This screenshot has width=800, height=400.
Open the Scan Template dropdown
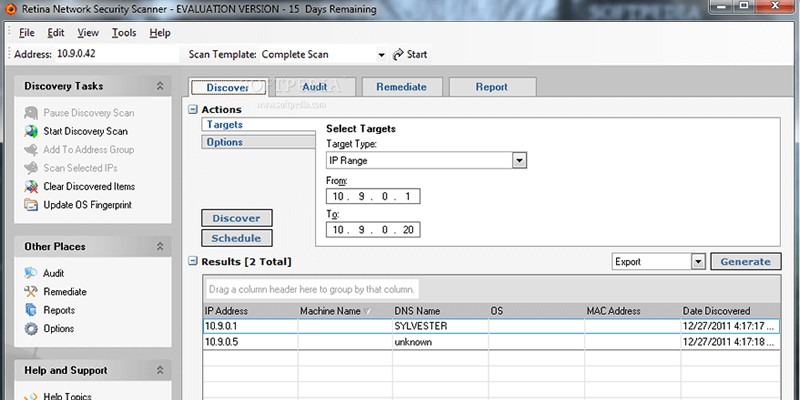(381, 55)
